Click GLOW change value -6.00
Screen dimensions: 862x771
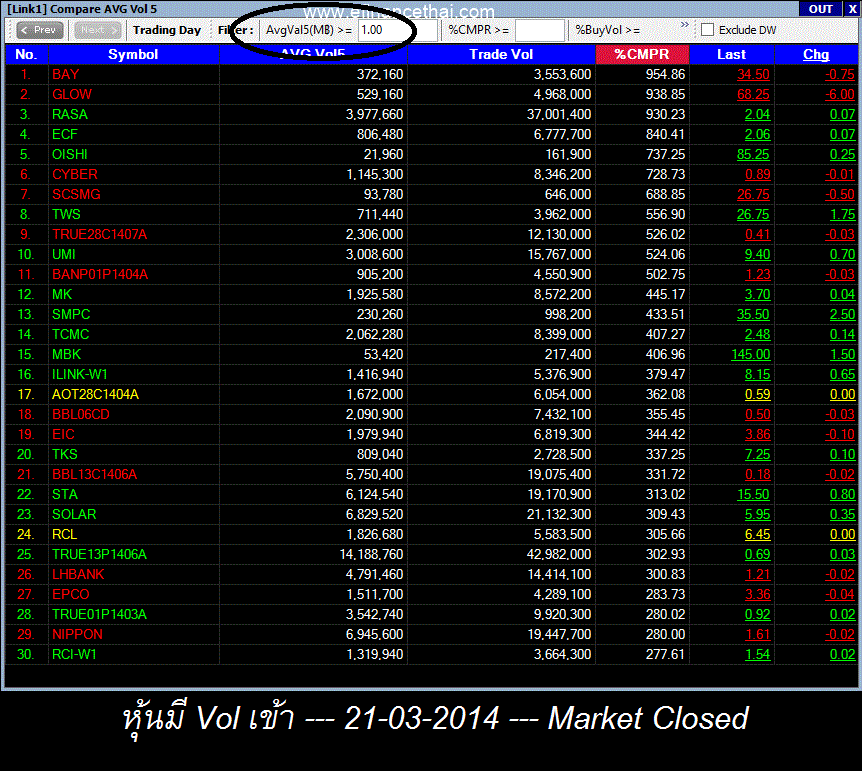[x=840, y=94]
